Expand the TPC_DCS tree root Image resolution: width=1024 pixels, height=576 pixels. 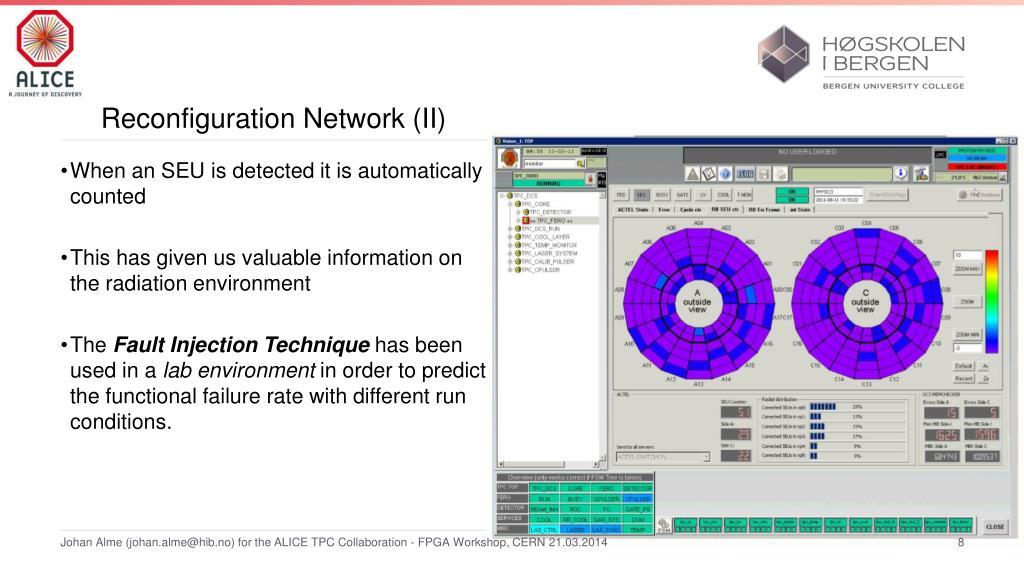pos(502,196)
